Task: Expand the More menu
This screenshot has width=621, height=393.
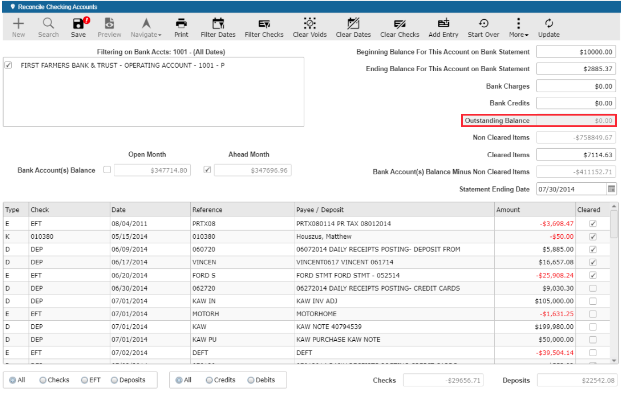Action: [x=518, y=27]
